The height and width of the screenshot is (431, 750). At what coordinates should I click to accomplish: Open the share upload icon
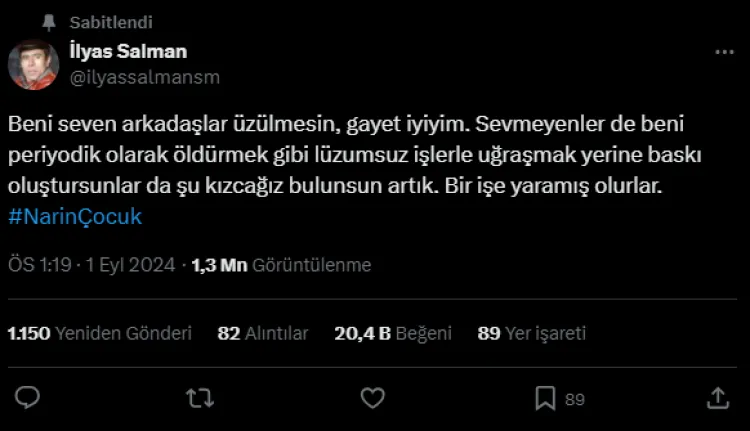click(718, 398)
